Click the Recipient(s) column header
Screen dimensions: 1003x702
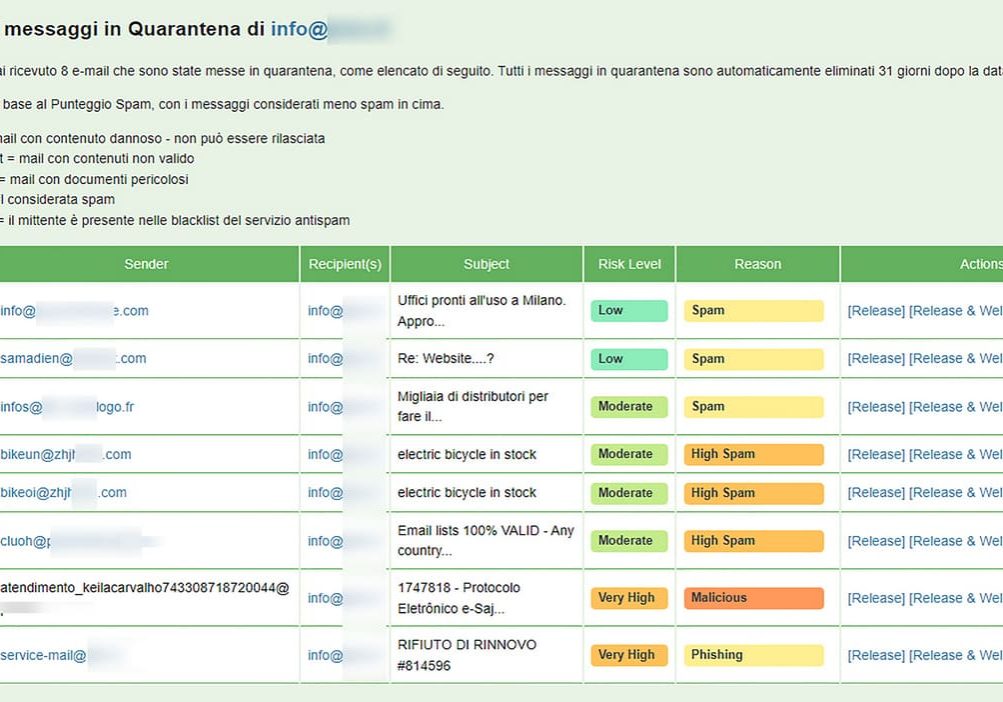point(345,264)
